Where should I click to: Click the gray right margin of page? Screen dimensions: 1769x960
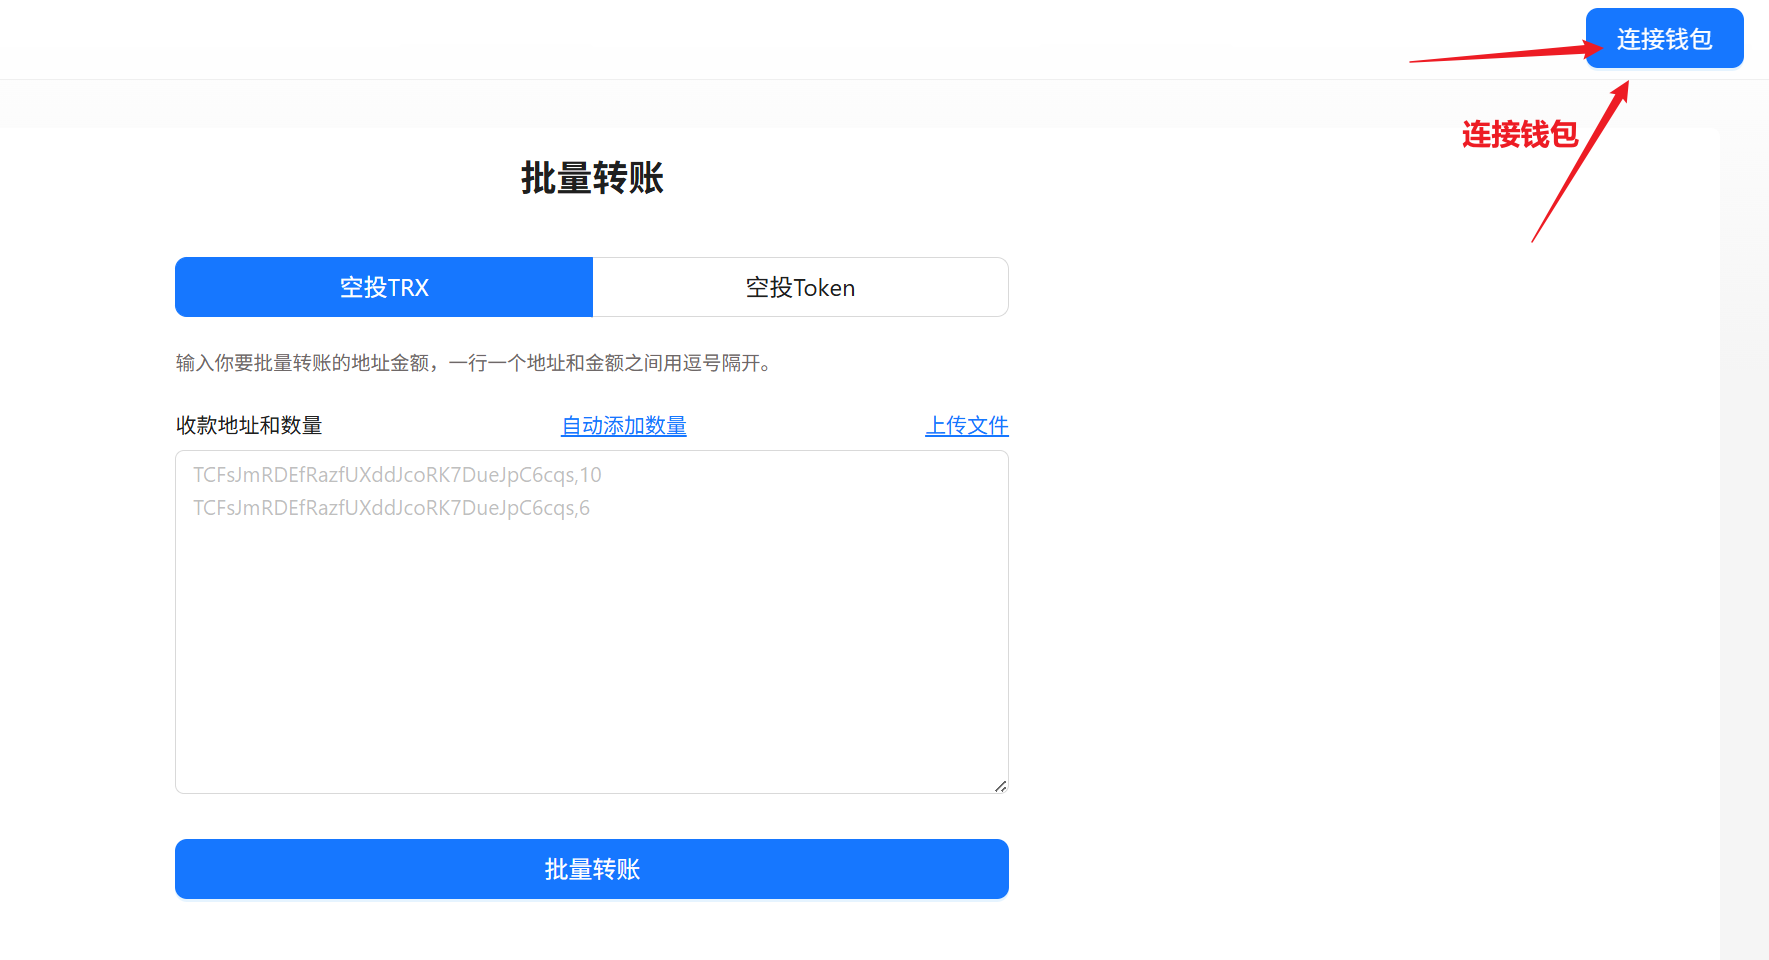click(x=1745, y=500)
